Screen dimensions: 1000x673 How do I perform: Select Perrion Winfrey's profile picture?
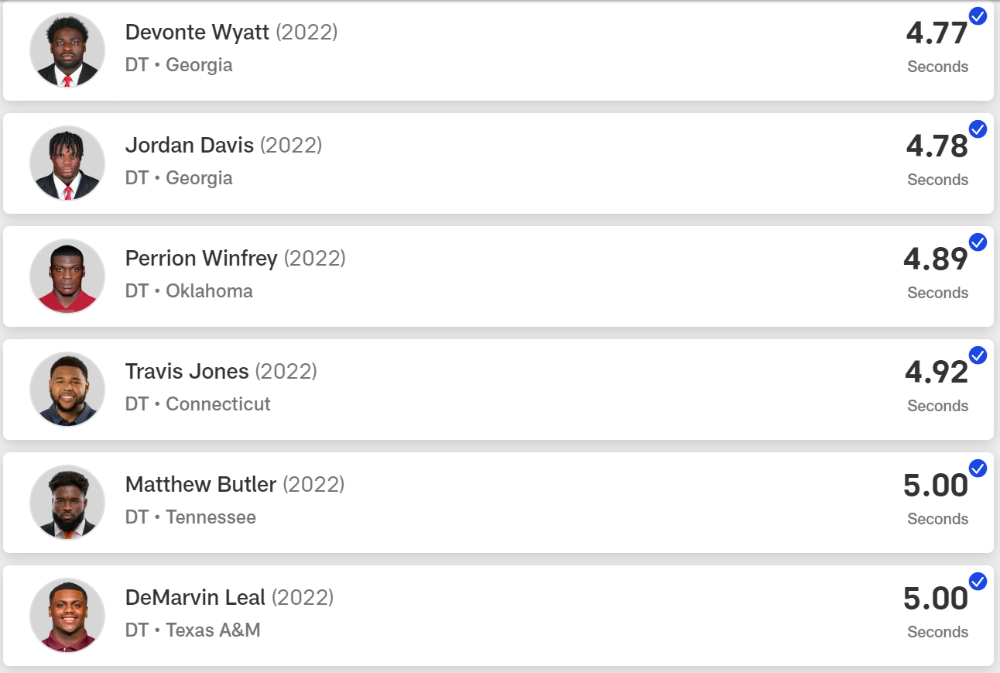point(67,276)
